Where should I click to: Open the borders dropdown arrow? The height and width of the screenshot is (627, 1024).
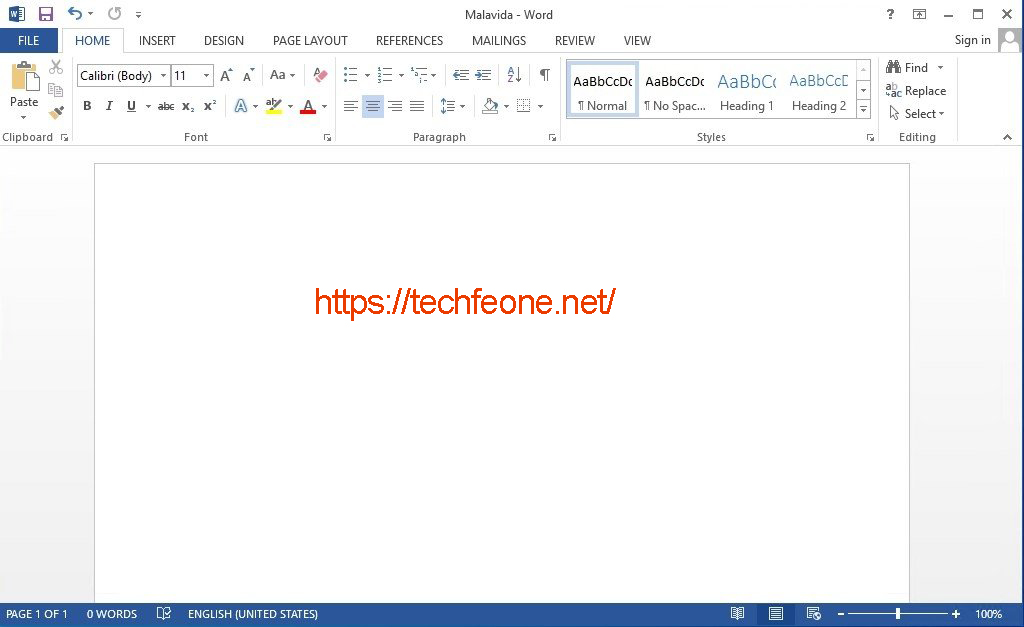click(x=541, y=106)
